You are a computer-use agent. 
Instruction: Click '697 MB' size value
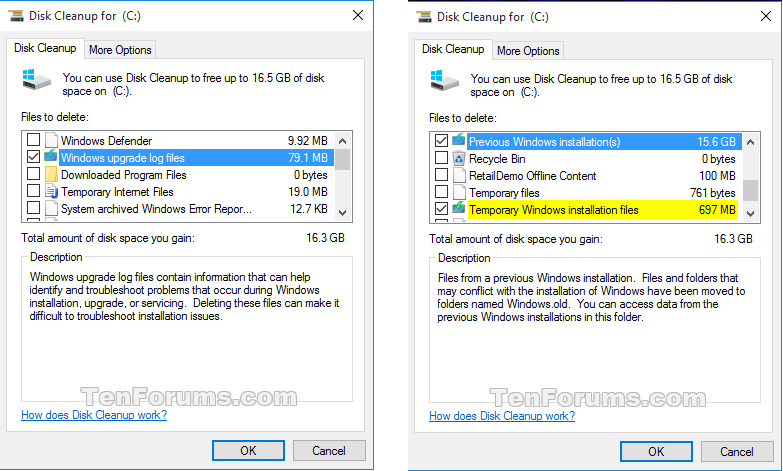717,210
